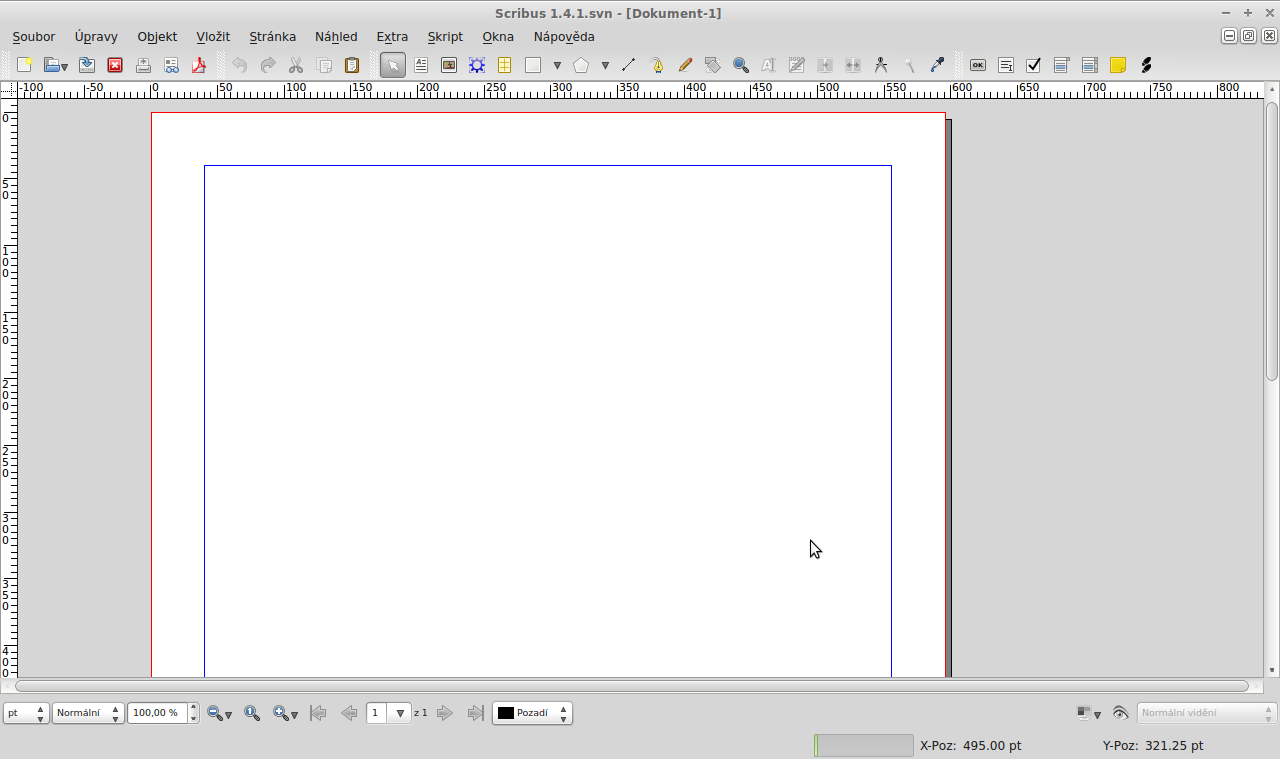Select the Insert Render Frame tool
The width and height of the screenshot is (1280, 759).
point(477,65)
